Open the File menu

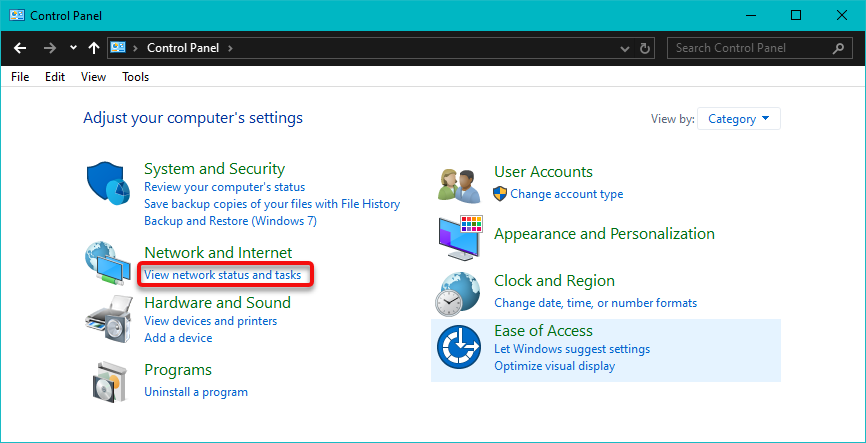pos(20,77)
